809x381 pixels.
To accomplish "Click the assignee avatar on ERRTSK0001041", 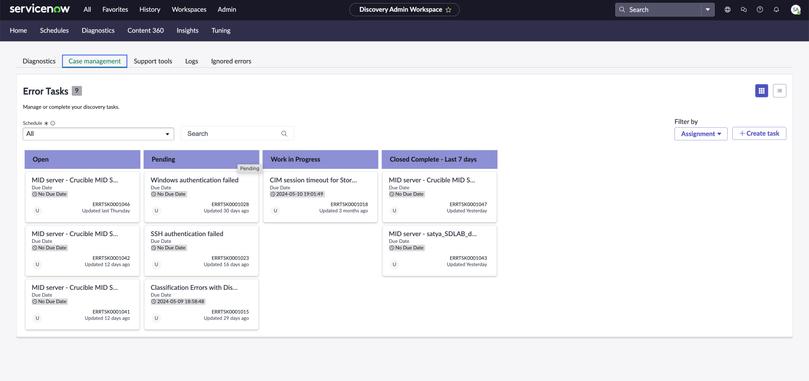I will coord(37,318).
